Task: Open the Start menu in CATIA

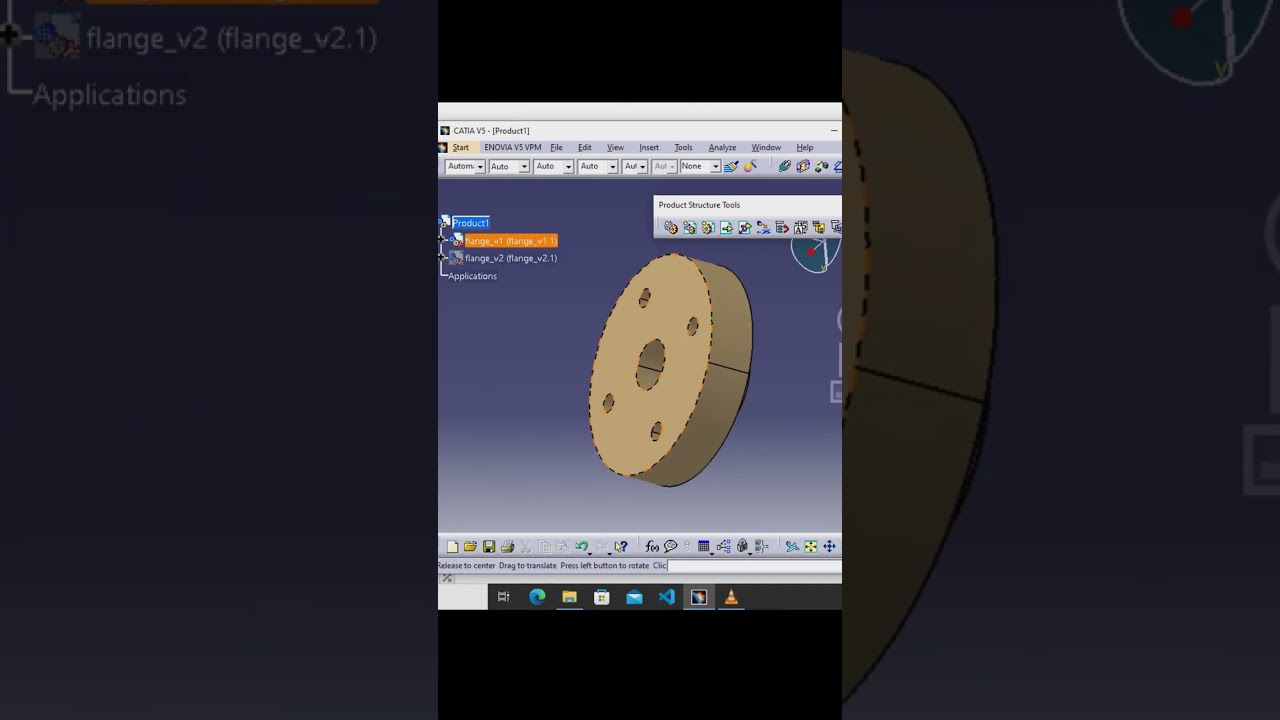Action: [x=460, y=147]
